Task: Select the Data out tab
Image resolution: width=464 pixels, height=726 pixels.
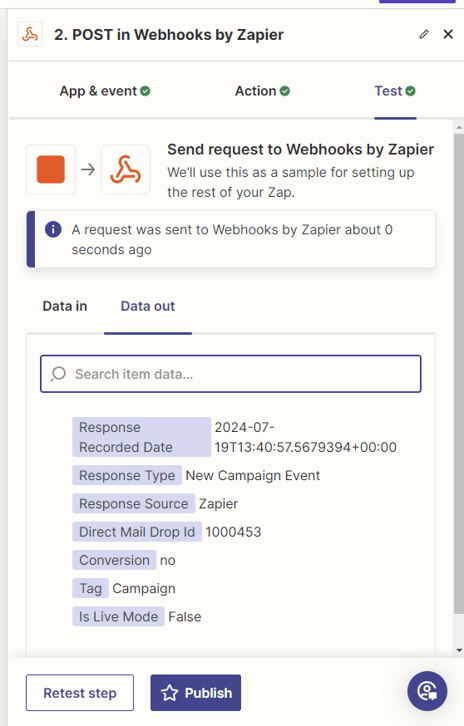Action: 148,306
